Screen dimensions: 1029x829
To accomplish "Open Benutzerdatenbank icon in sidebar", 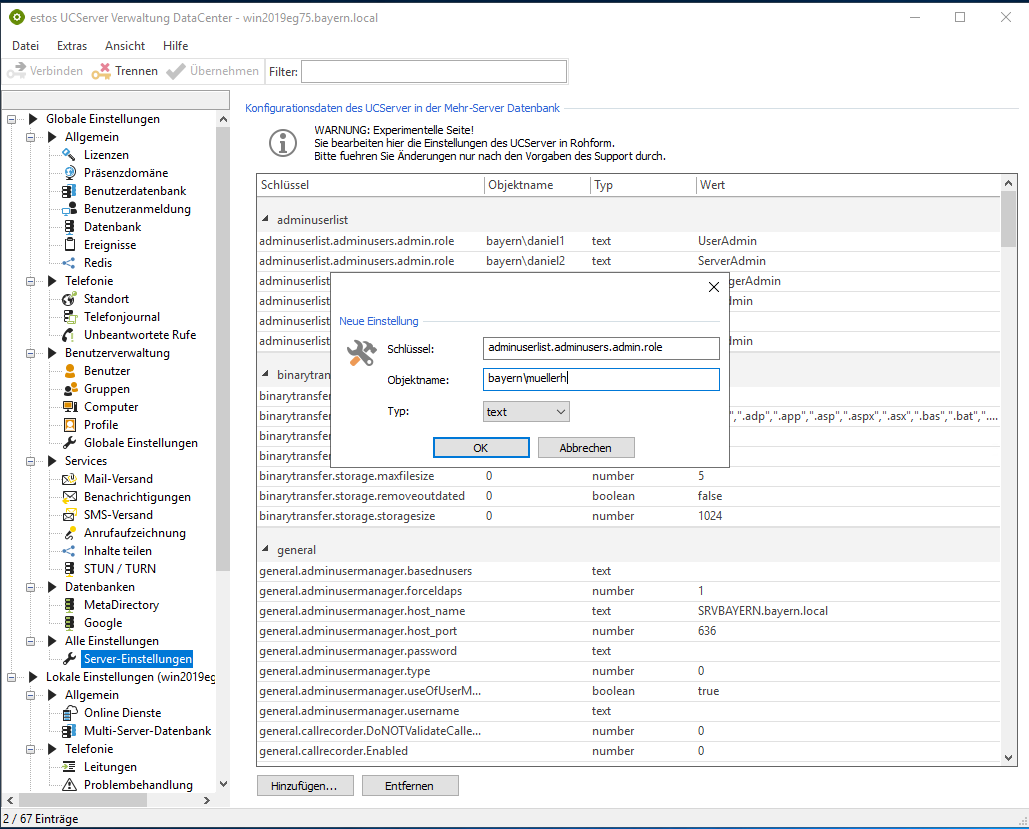I will pyautogui.click(x=69, y=191).
